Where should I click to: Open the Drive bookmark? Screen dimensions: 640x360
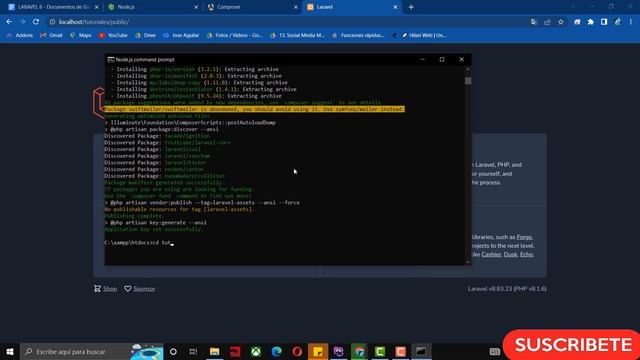coord(145,36)
